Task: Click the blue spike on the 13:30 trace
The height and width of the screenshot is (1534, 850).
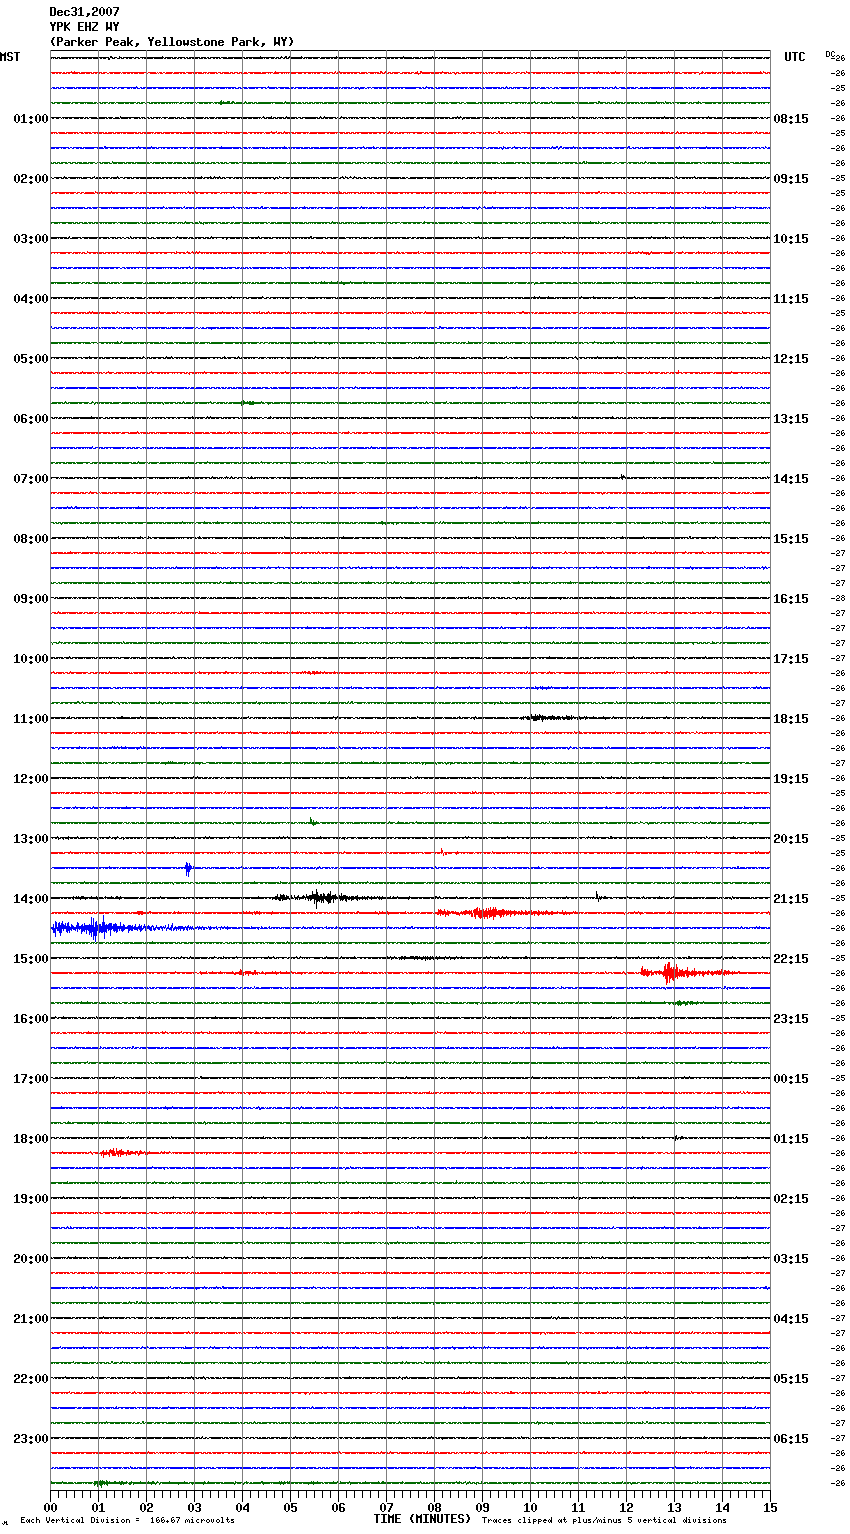Action: click(x=188, y=868)
